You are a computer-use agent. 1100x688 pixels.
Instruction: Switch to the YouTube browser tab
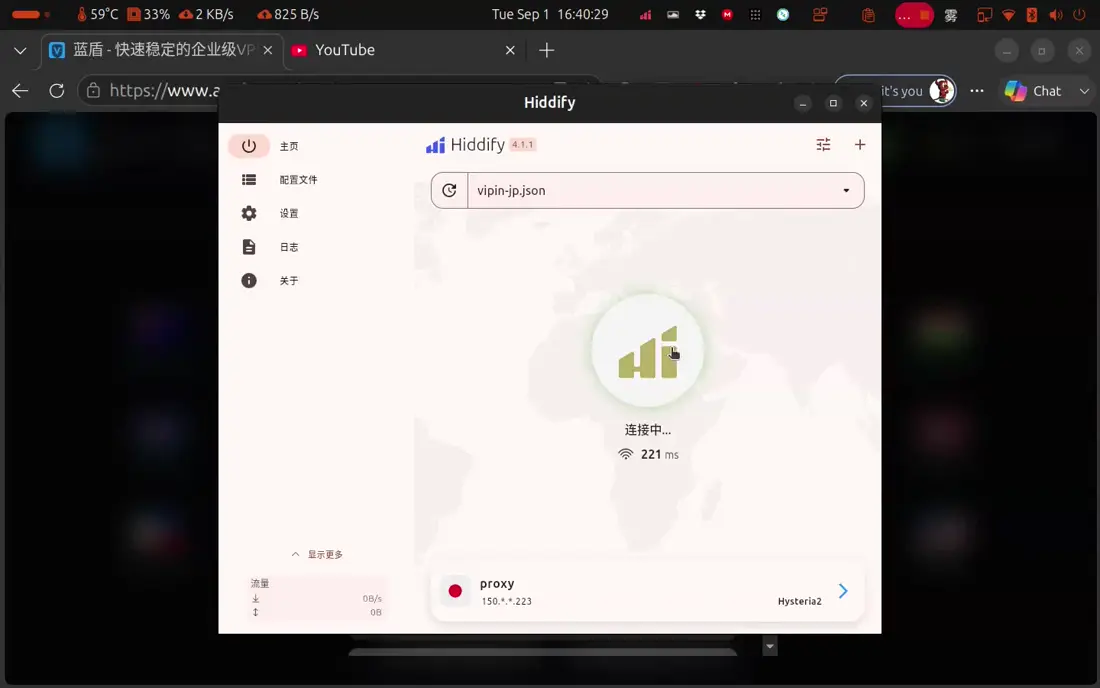[x=403, y=50]
